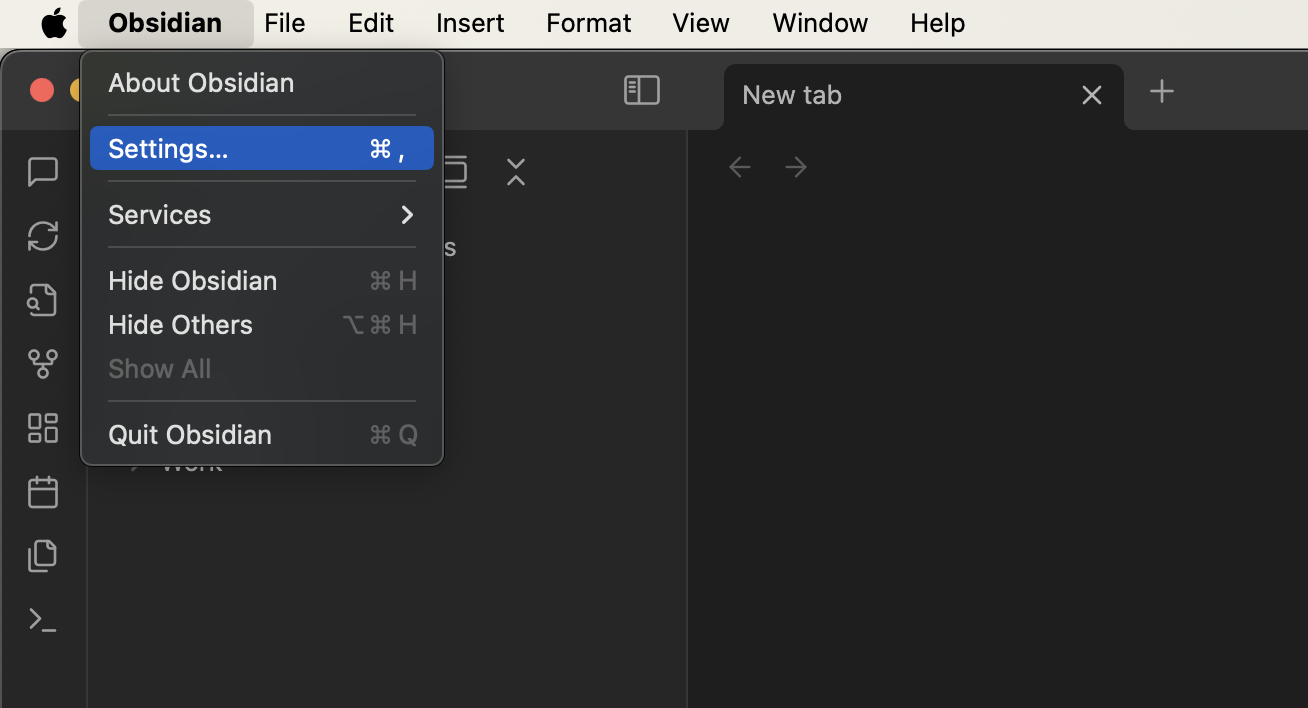
Task: Open Settings… from the Obsidian menu
Action: [262, 148]
